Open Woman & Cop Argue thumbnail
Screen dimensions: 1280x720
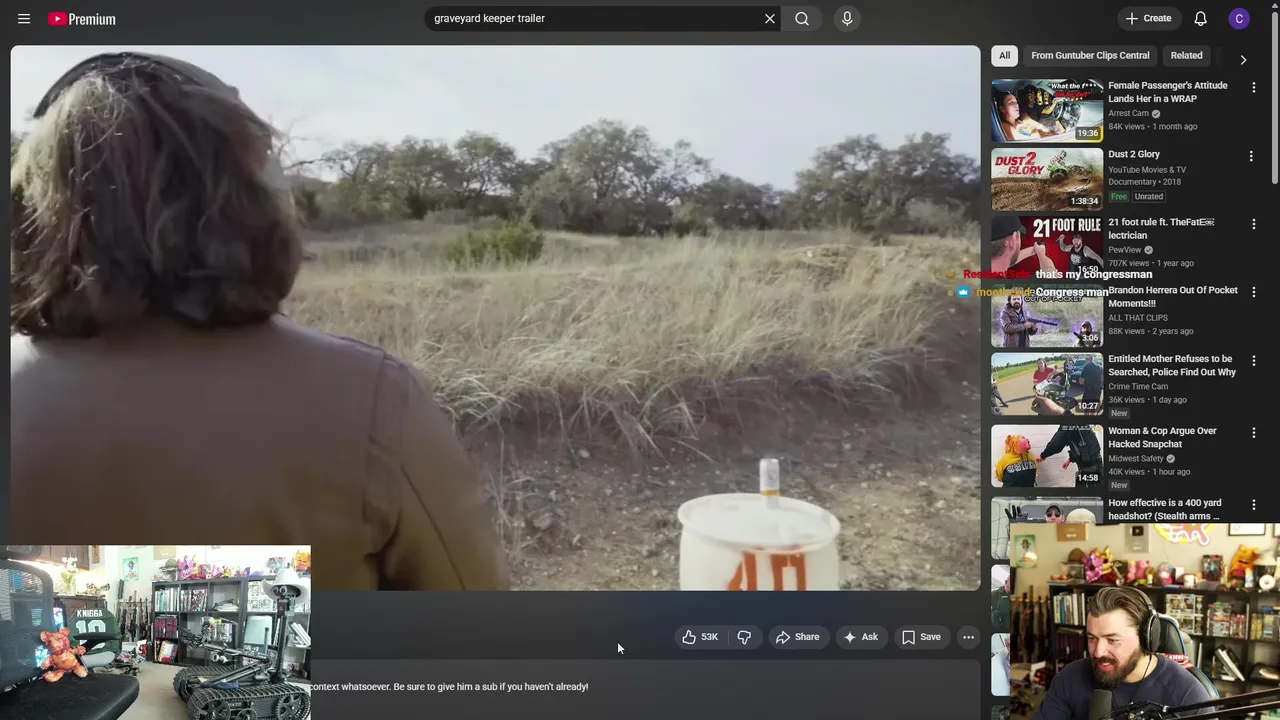(x=1047, y=455)
